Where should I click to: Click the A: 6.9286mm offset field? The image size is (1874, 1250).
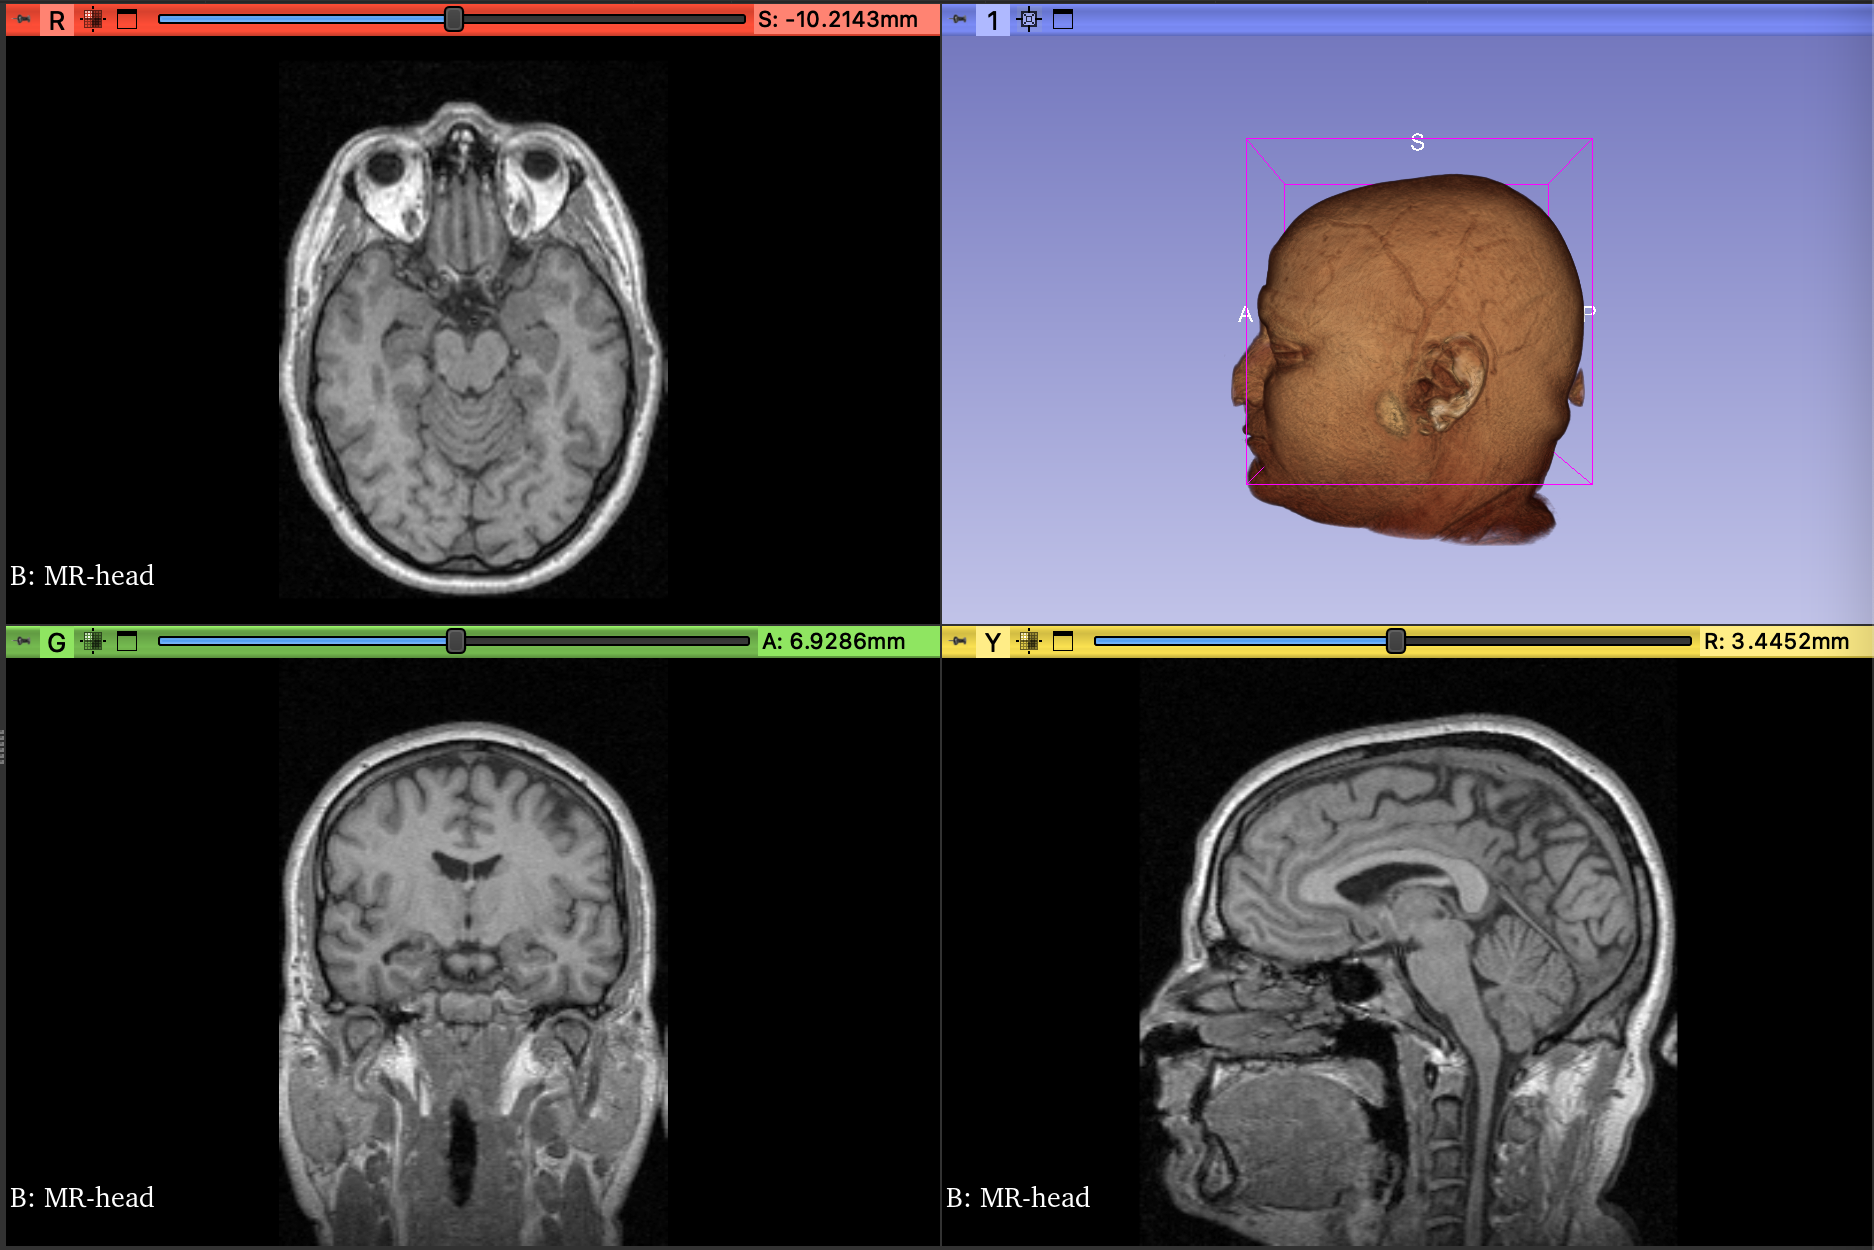click(x=833, y=641)
